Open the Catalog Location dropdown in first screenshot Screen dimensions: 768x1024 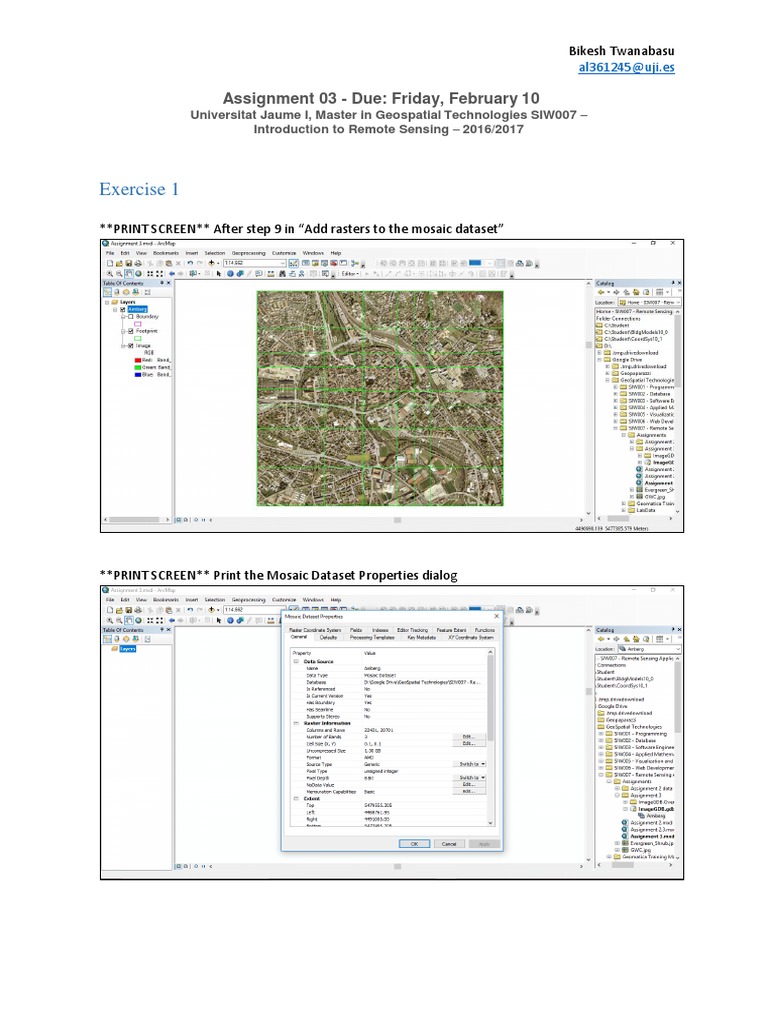(678, 302)
